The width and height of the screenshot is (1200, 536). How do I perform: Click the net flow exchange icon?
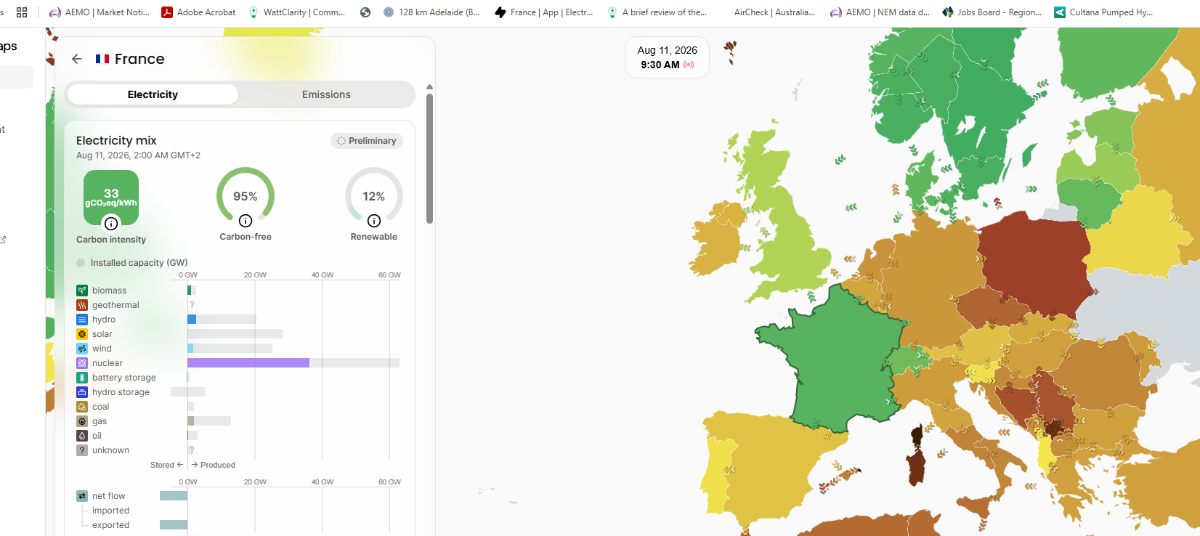click(x=82, y=496)
